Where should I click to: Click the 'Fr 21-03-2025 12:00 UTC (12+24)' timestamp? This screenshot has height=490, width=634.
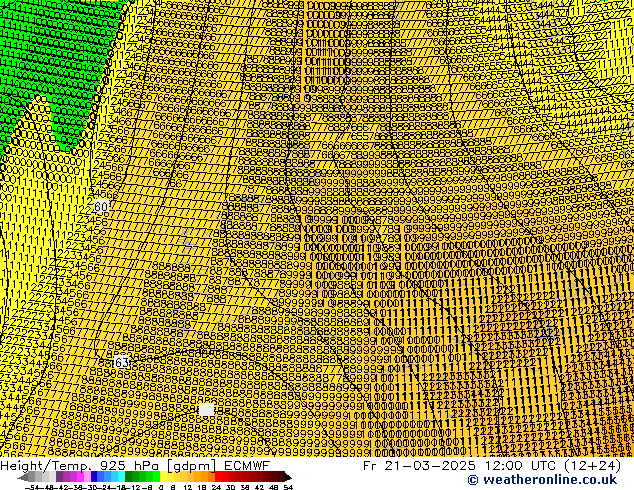click(x=492, y=466)
